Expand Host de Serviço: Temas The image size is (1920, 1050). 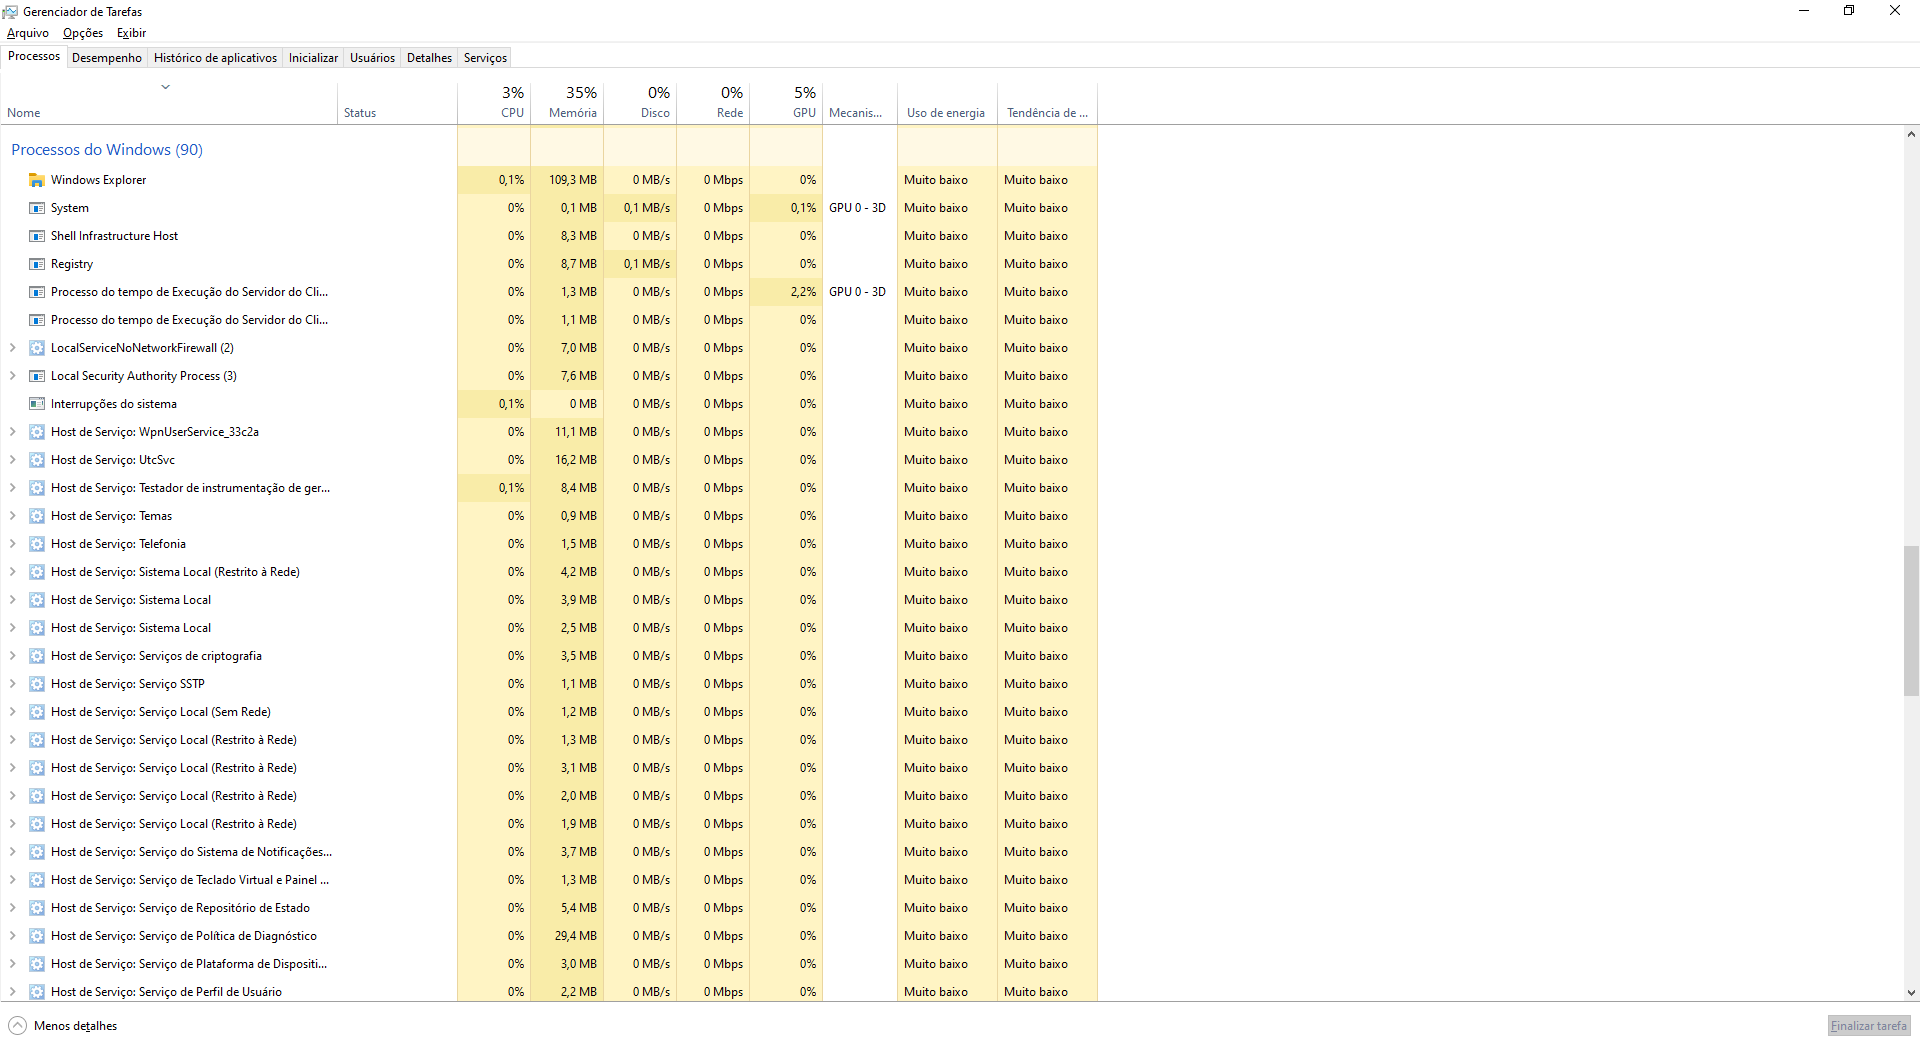tap(12, 516)
